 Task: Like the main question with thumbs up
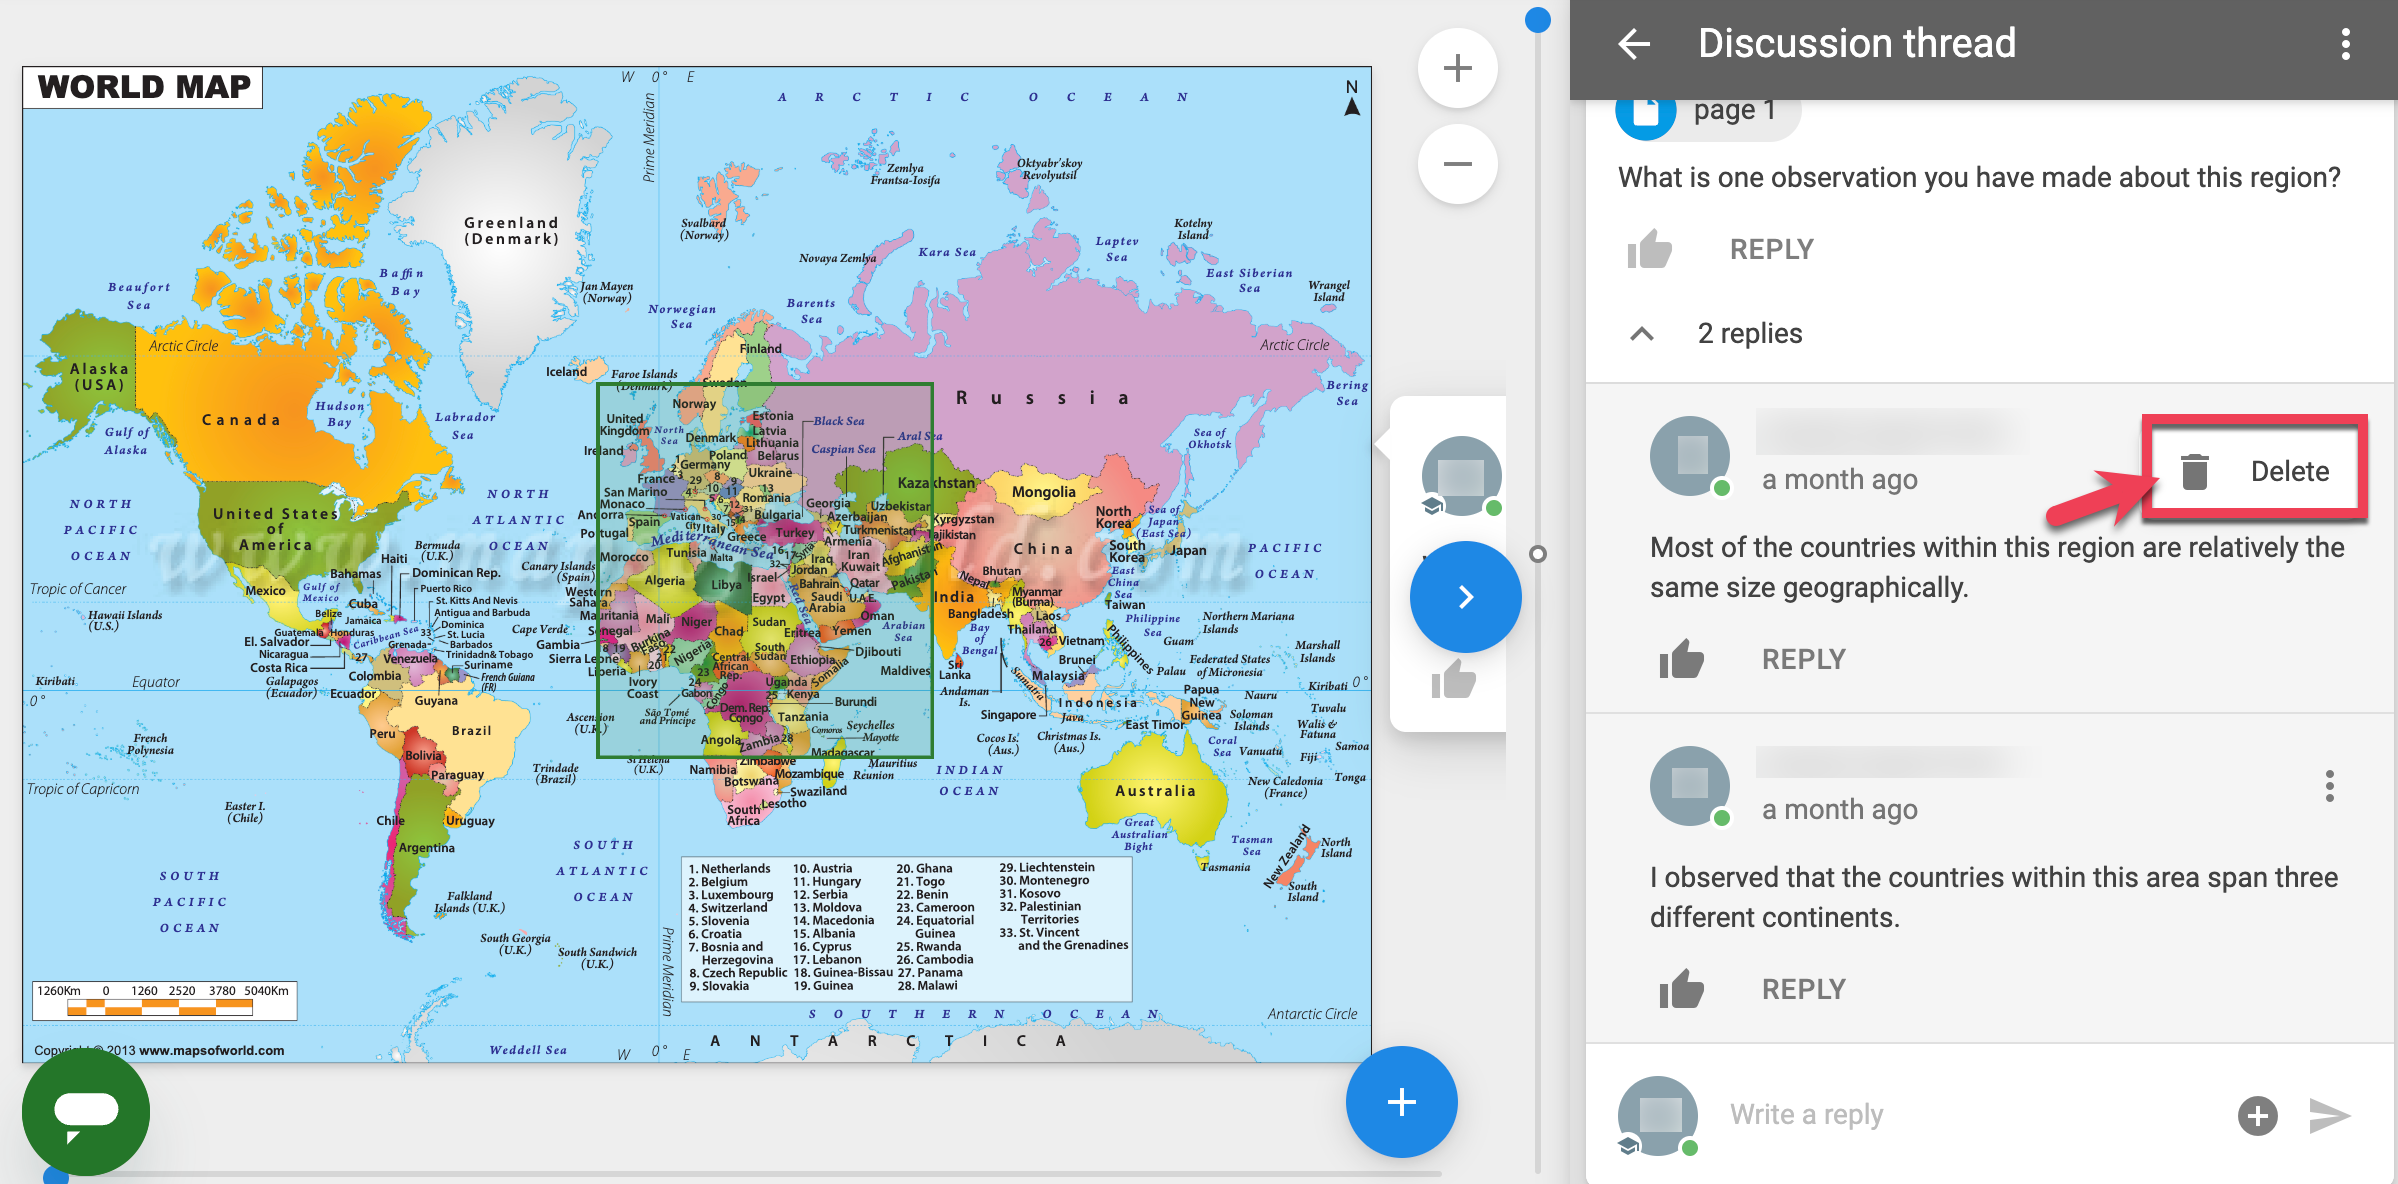pos(1649,249)
